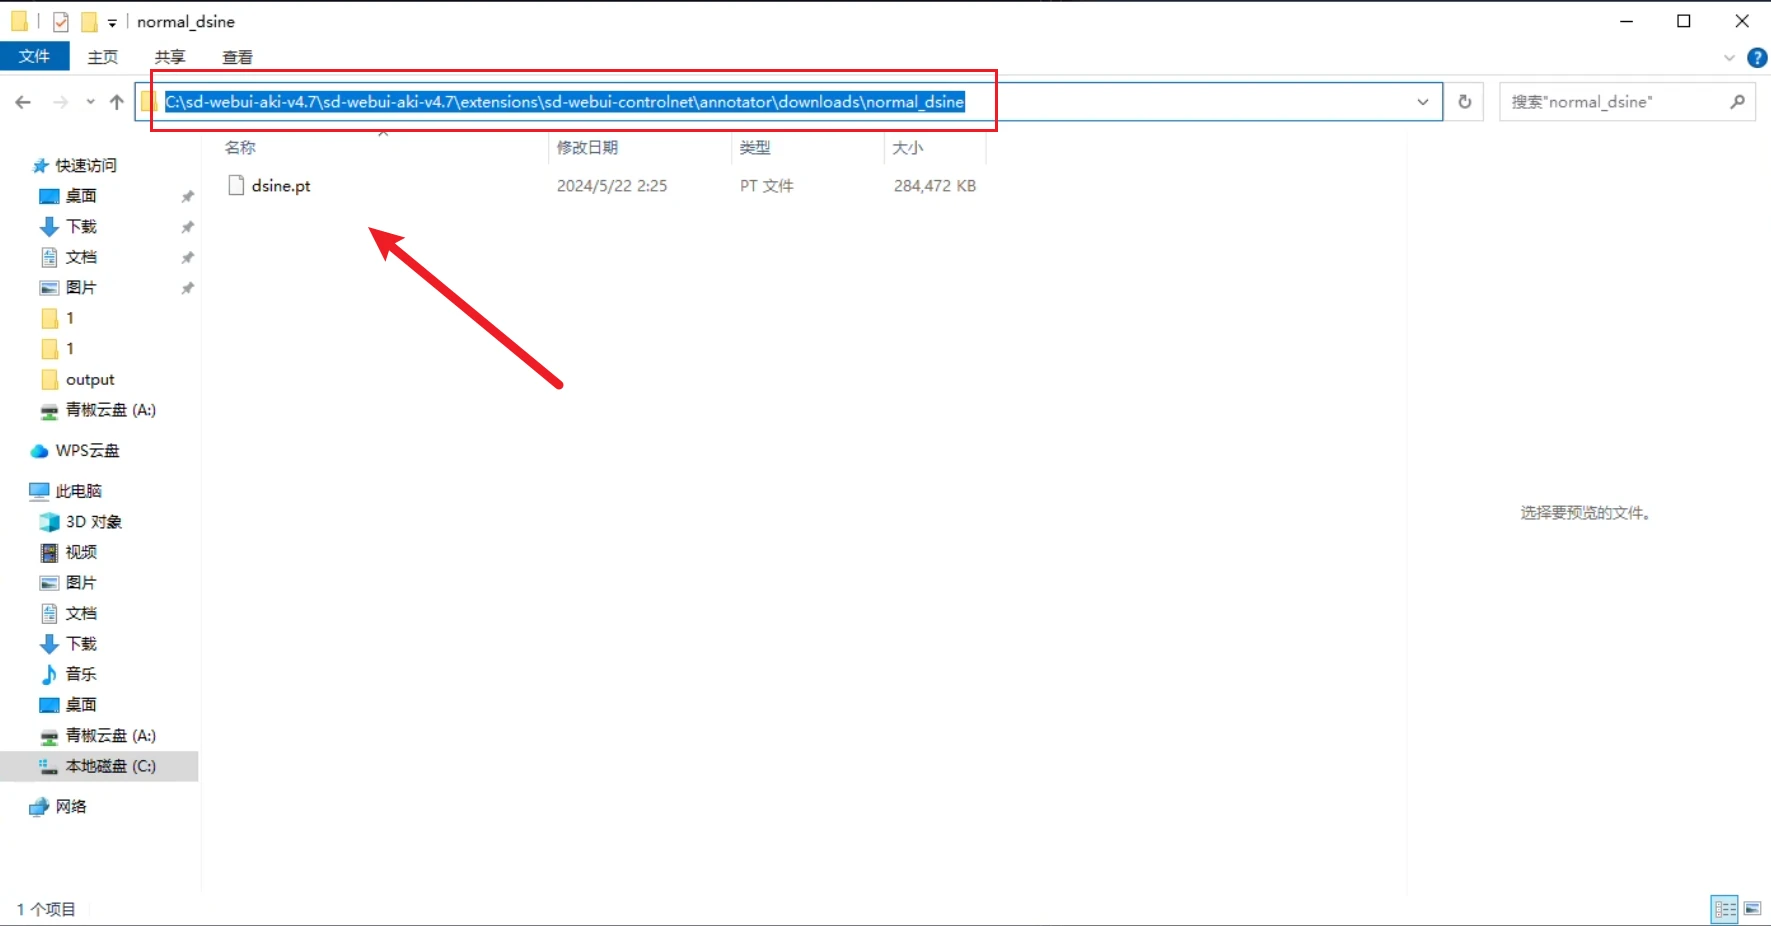Click the Back navigation arrow
1771x926 pixels.
pos(23,102)
